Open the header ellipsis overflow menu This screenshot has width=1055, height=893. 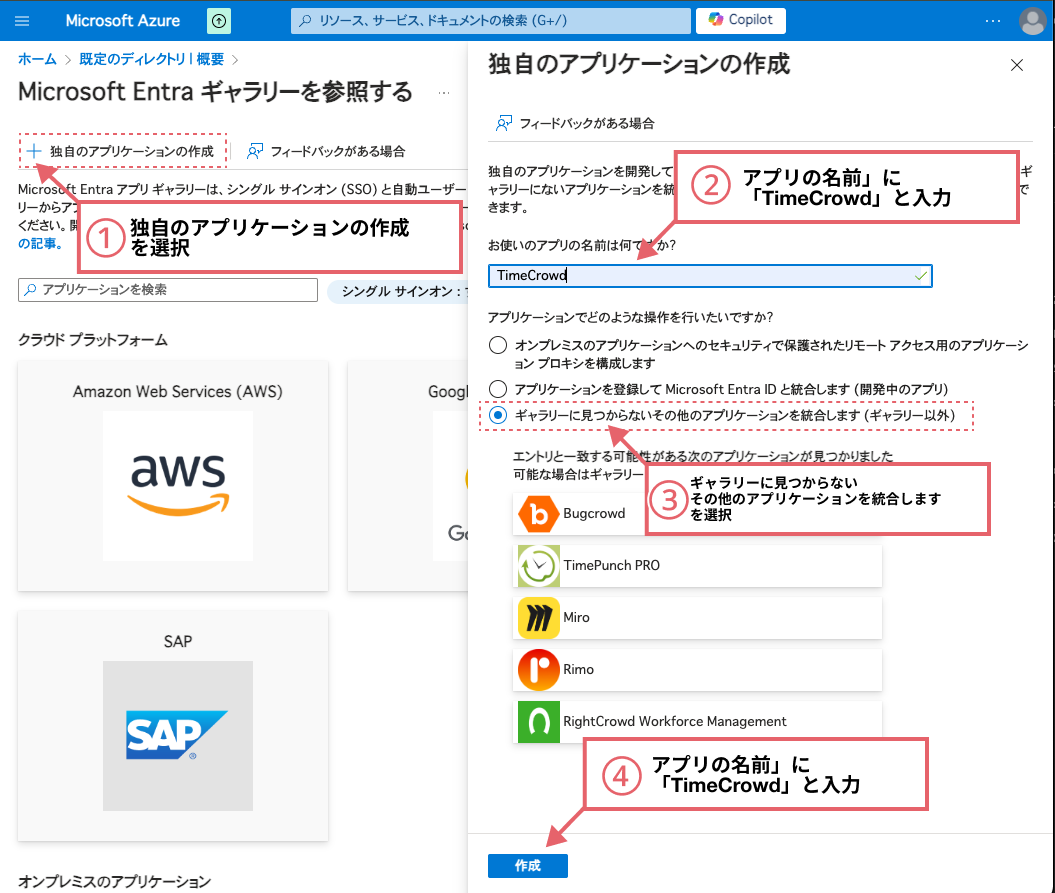tap(992, 20)
